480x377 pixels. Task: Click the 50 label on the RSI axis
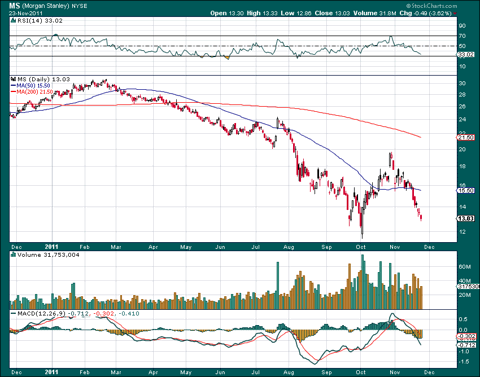click(463, 46)
